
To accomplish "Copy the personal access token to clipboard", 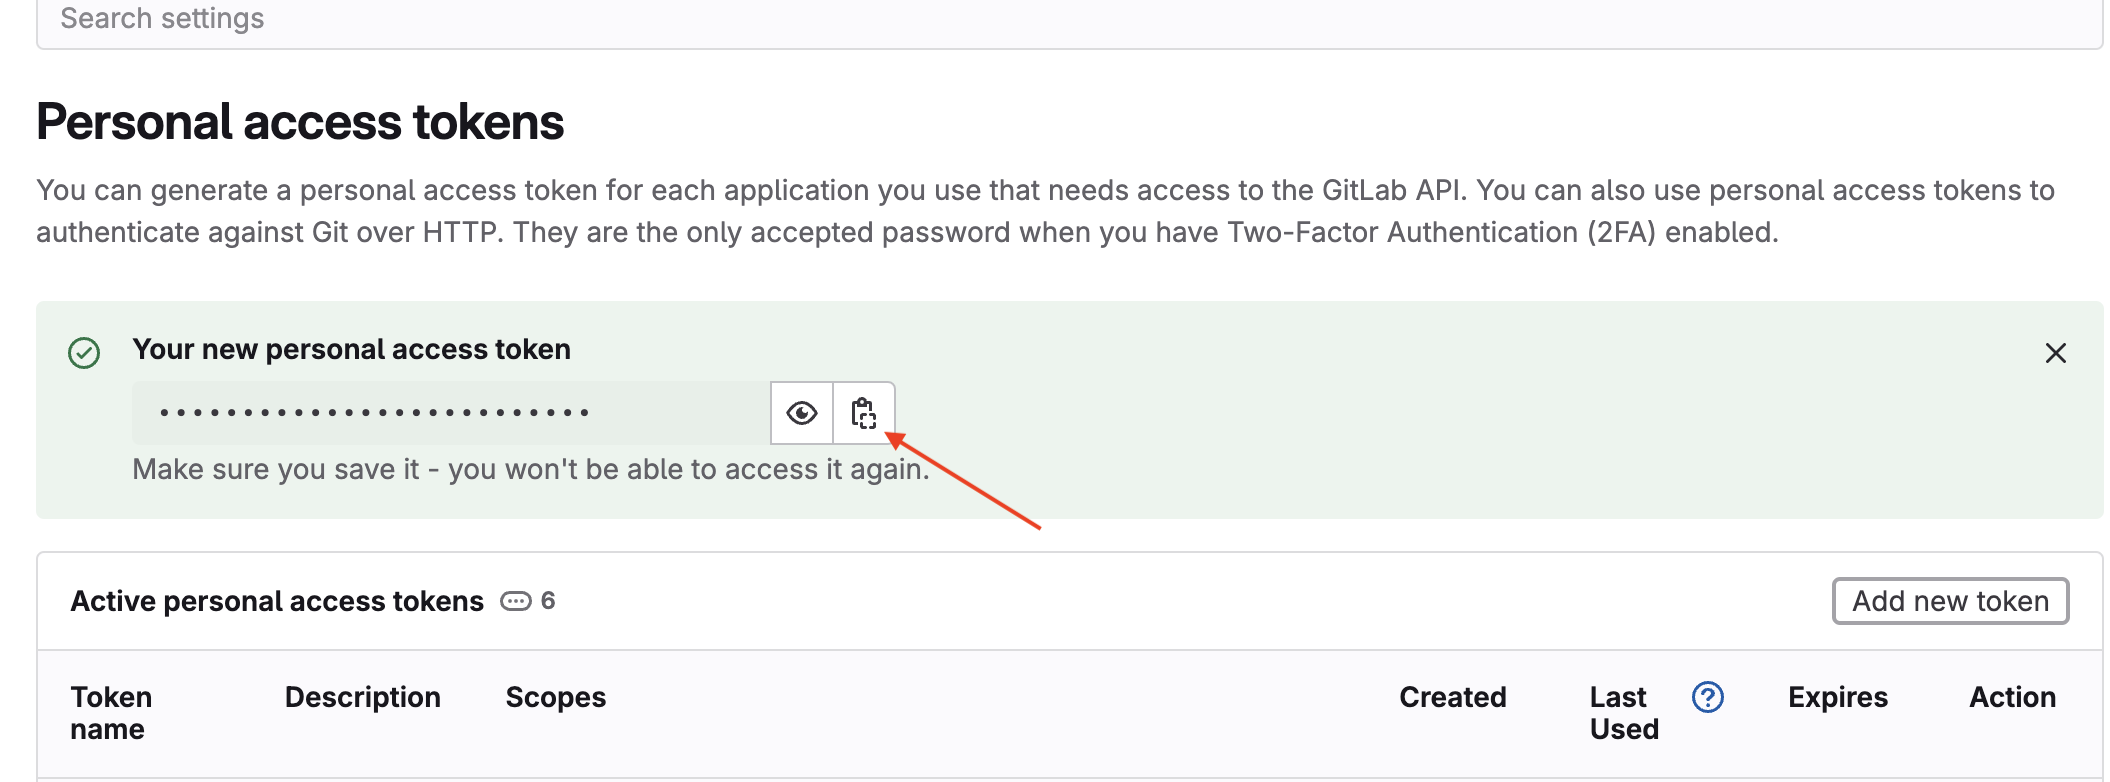I will [x=864, y=413].
